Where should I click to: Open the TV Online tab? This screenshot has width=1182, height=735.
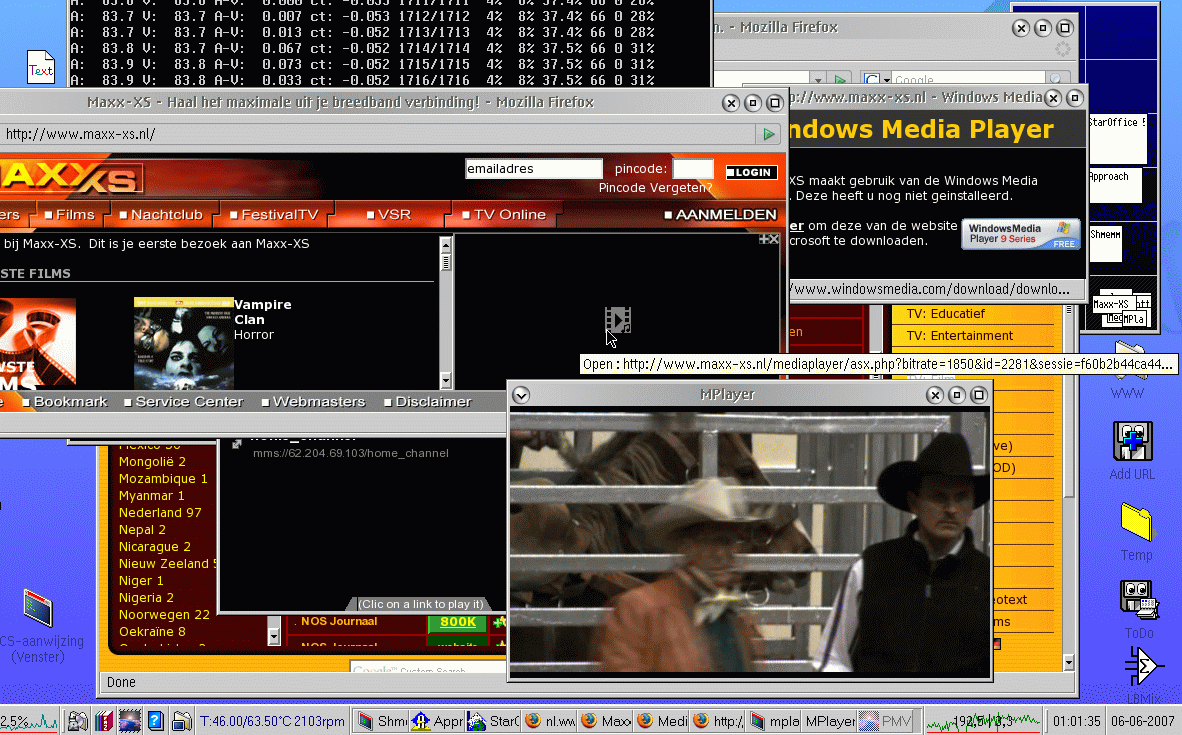coord(504,215)
